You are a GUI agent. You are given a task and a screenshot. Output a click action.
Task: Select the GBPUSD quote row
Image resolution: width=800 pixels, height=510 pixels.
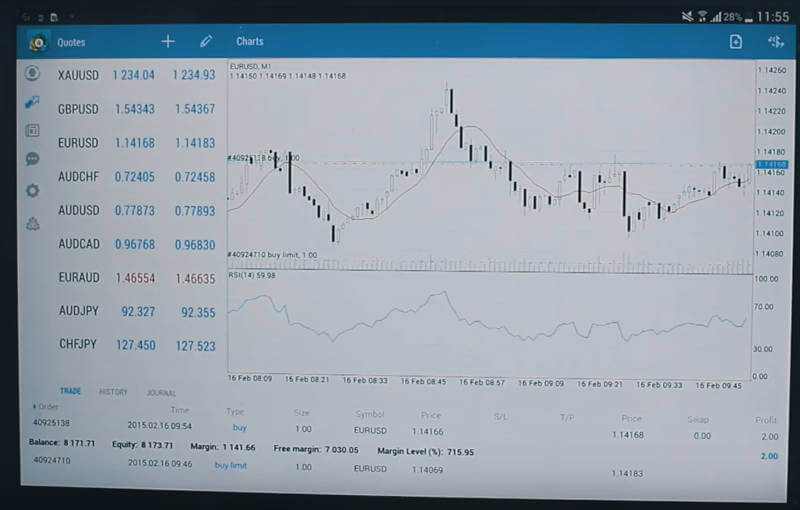(x=136, y=109)
